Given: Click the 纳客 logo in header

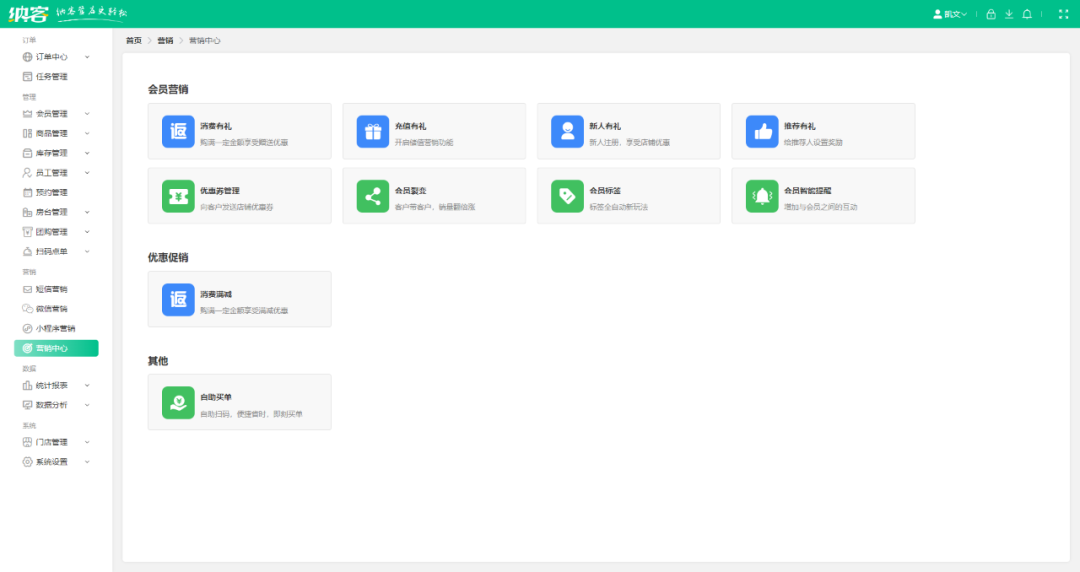Looking at the screenshot, I should [29, 14].
